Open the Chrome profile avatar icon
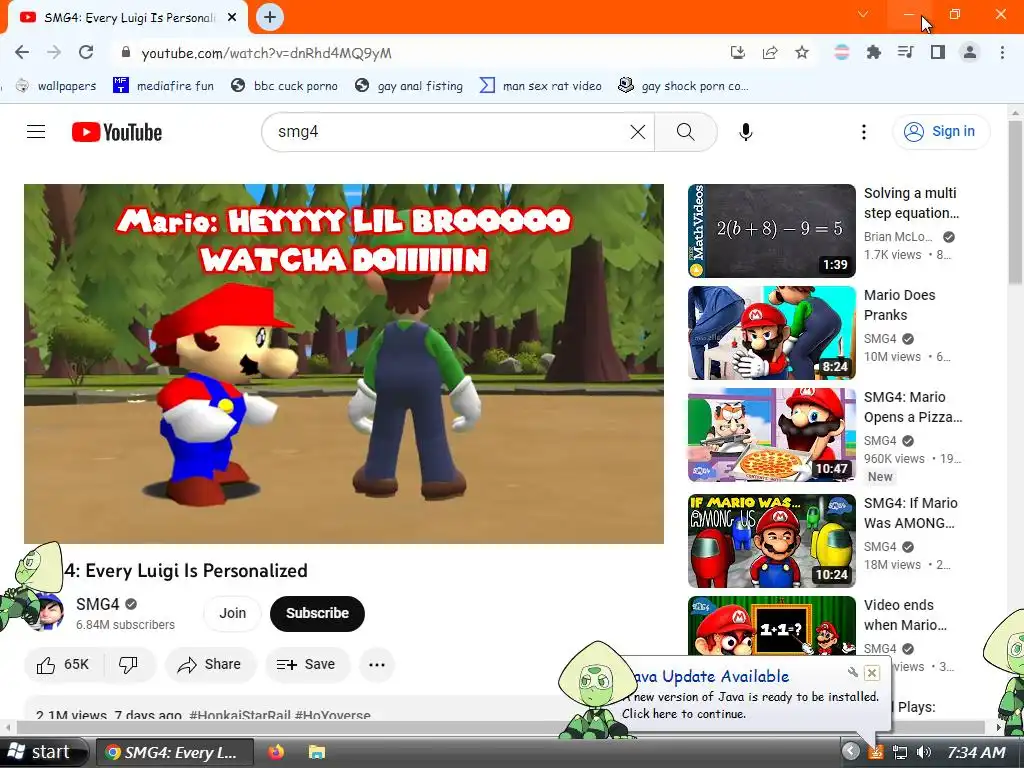The image size is (1024, 768). [970, 53]
